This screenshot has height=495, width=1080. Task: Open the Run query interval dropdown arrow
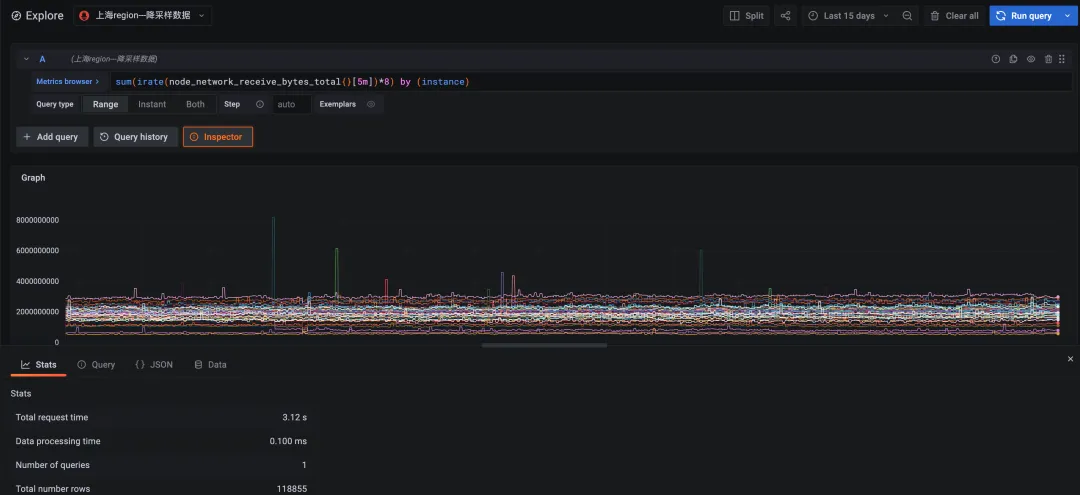[x=1068, y=16]
